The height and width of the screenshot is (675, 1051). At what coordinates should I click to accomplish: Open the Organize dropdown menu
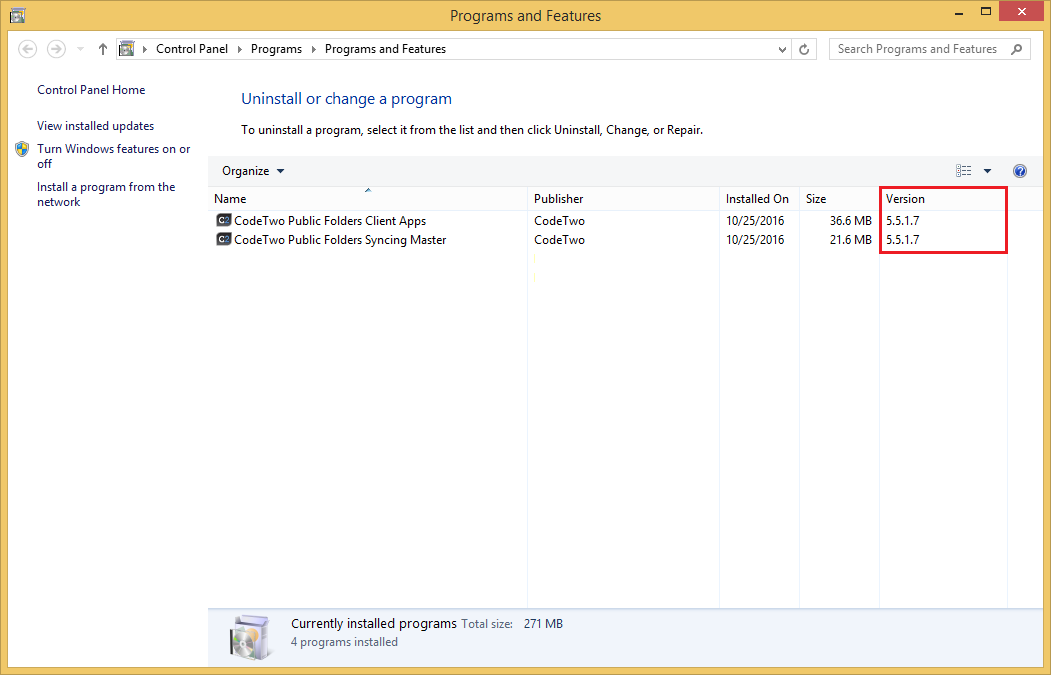[x=252, y=170]
